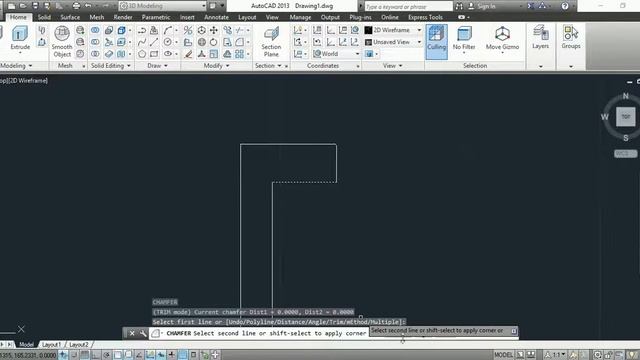Select the Move Gizmo tool
The width and height of the screenshot is (640, 360).
[502, 39]
